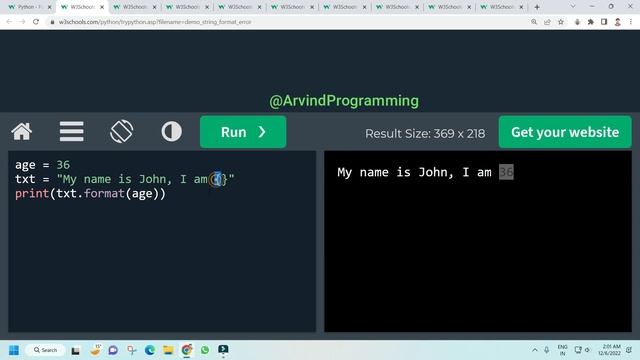640x360 pixels.
Task: Open the network and volume quick settings
Action: tap(582, 350)
